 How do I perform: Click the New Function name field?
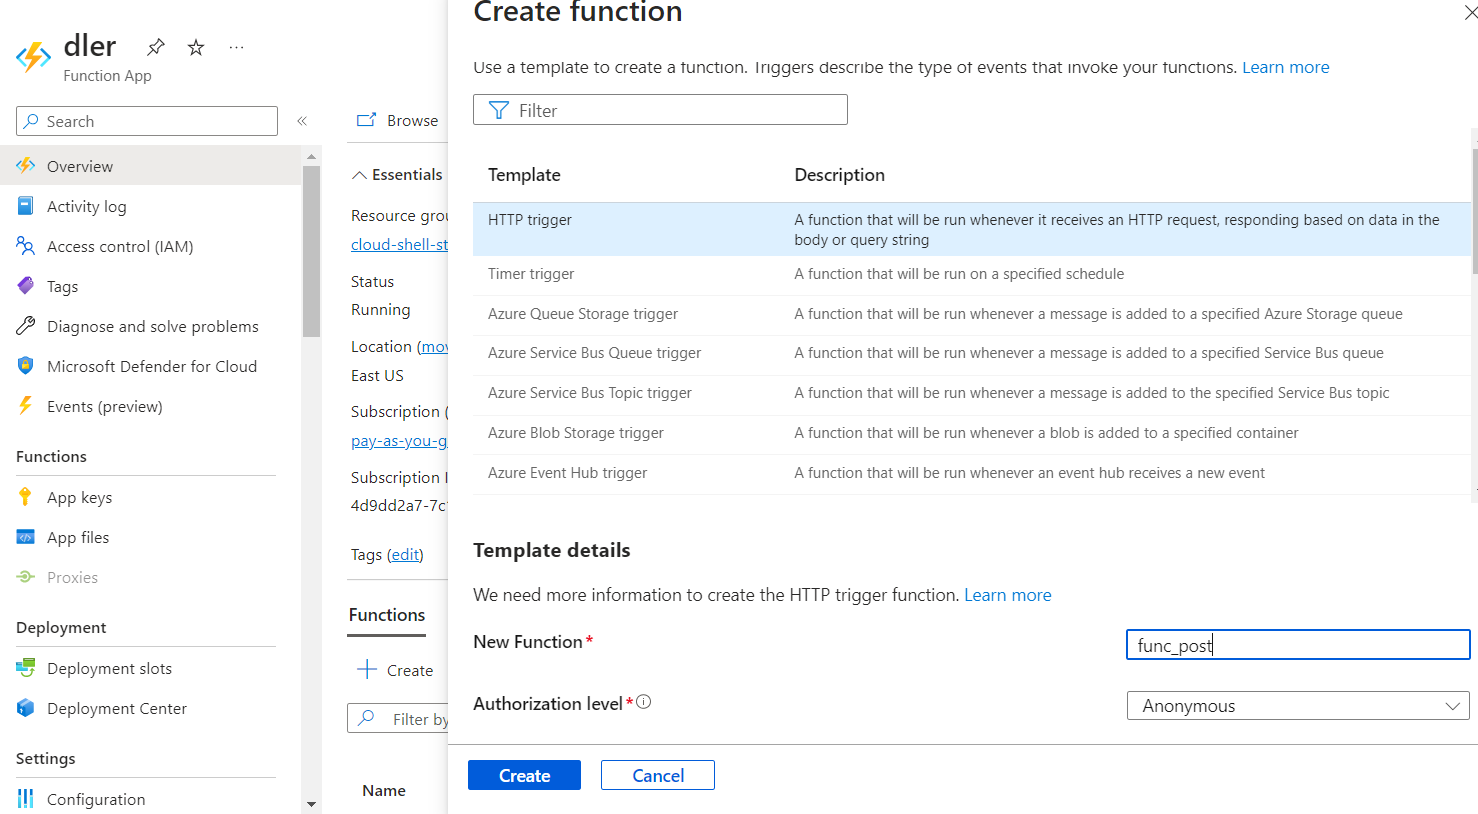(x=1298, y=645)
